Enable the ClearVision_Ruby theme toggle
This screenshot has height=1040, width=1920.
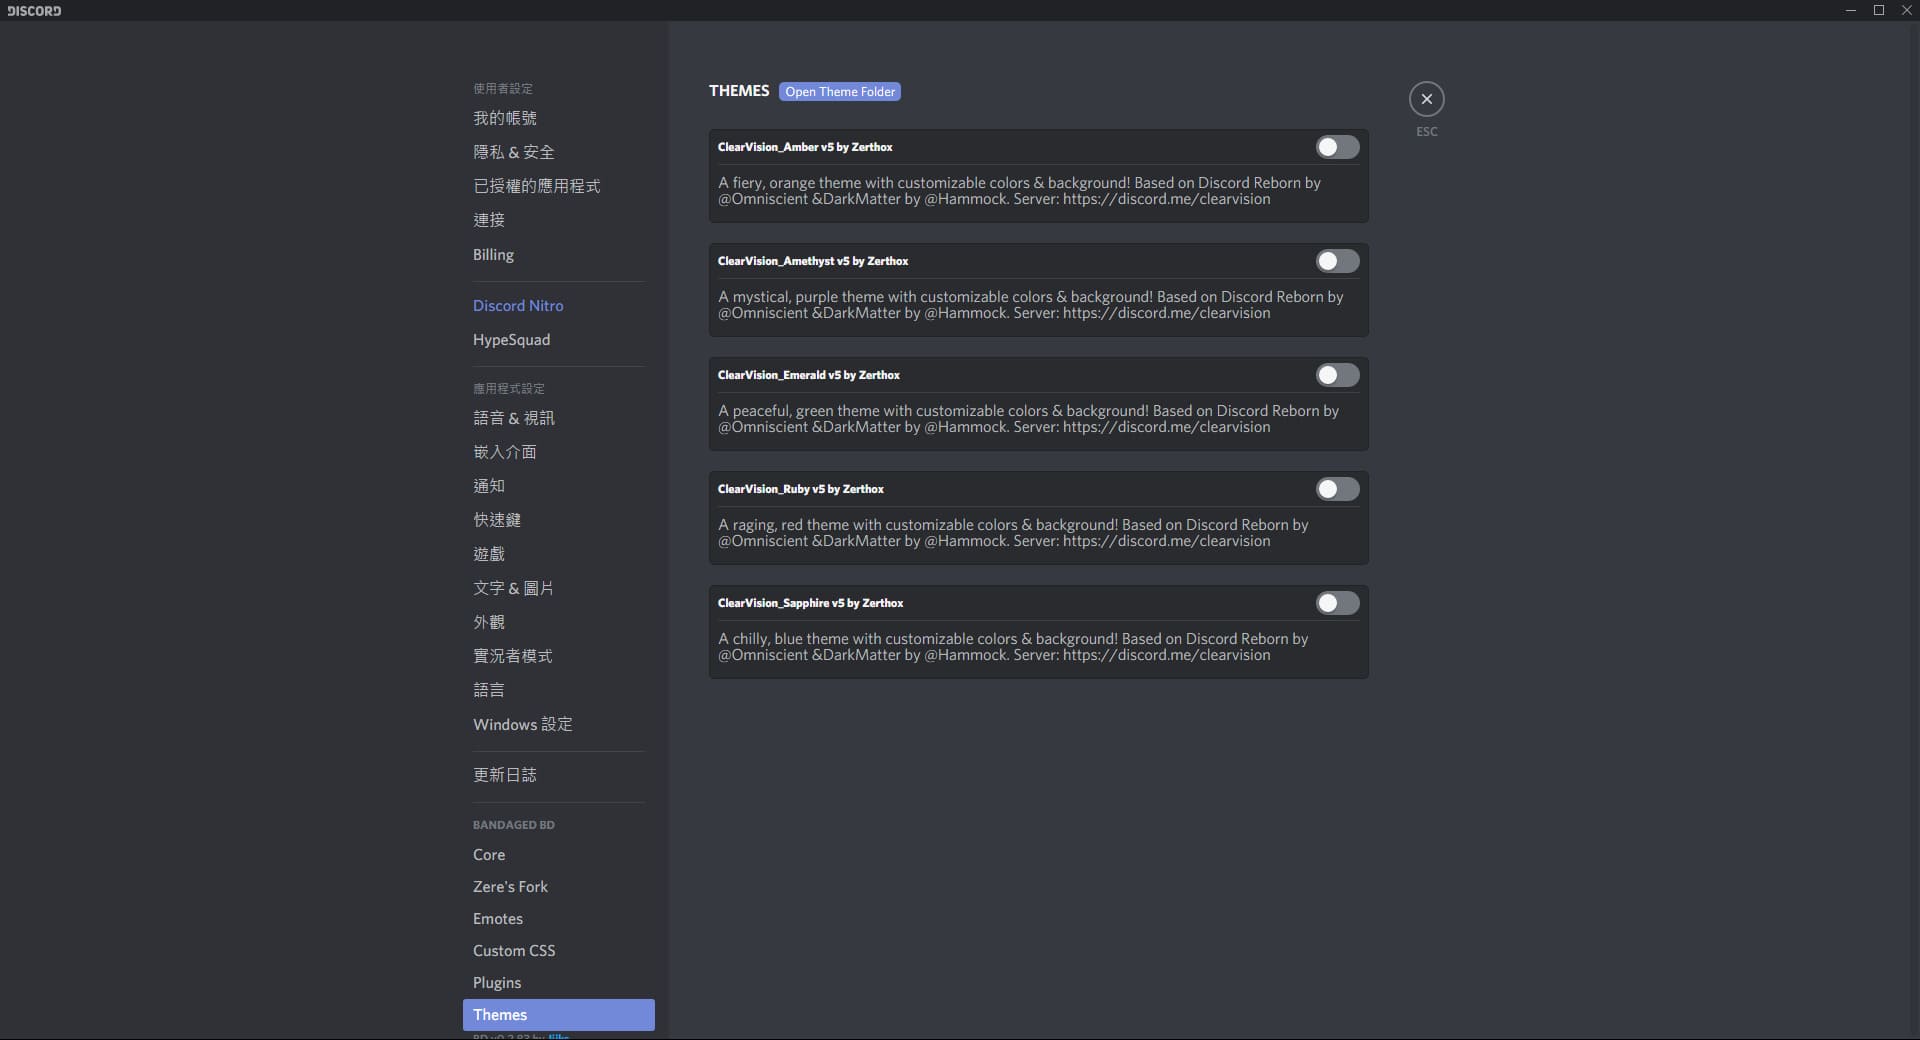1337,489
